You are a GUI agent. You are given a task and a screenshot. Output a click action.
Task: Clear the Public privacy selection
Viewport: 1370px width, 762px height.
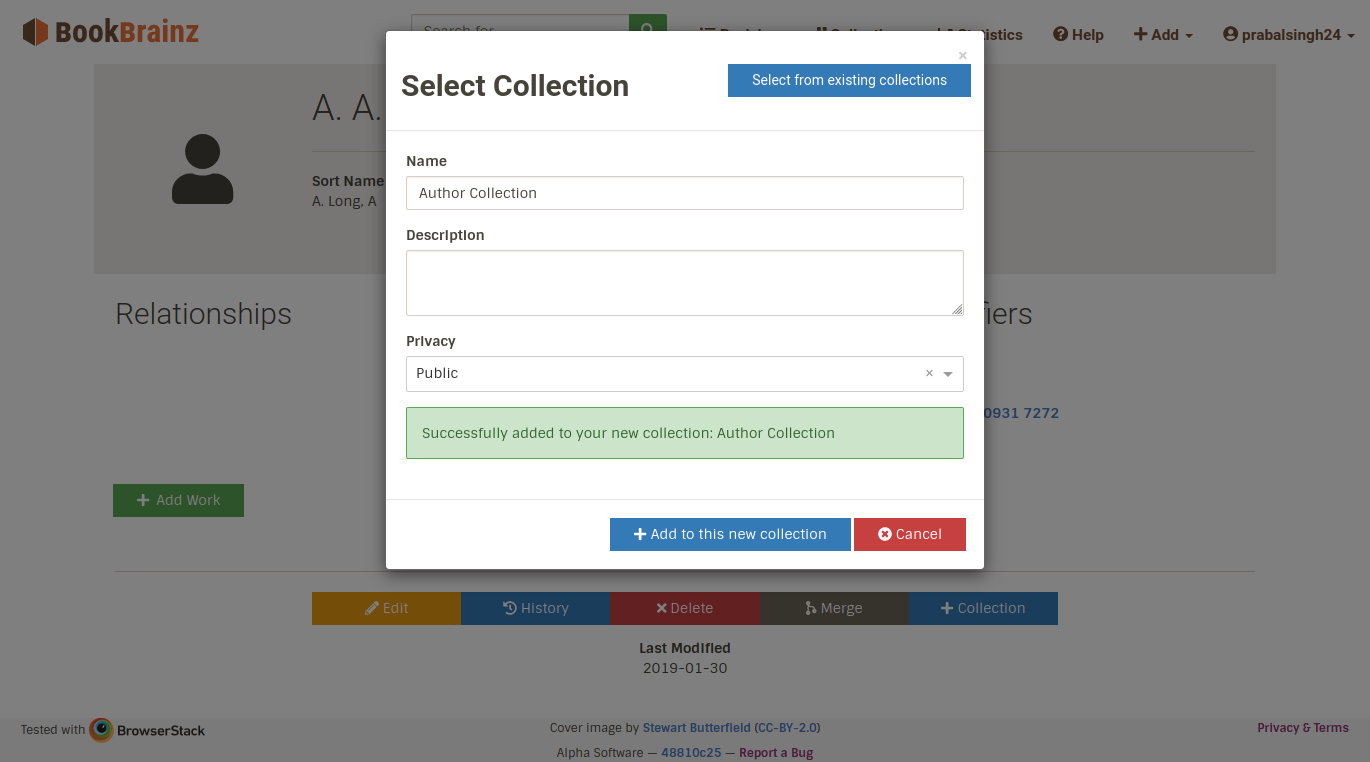pos(929,373)
